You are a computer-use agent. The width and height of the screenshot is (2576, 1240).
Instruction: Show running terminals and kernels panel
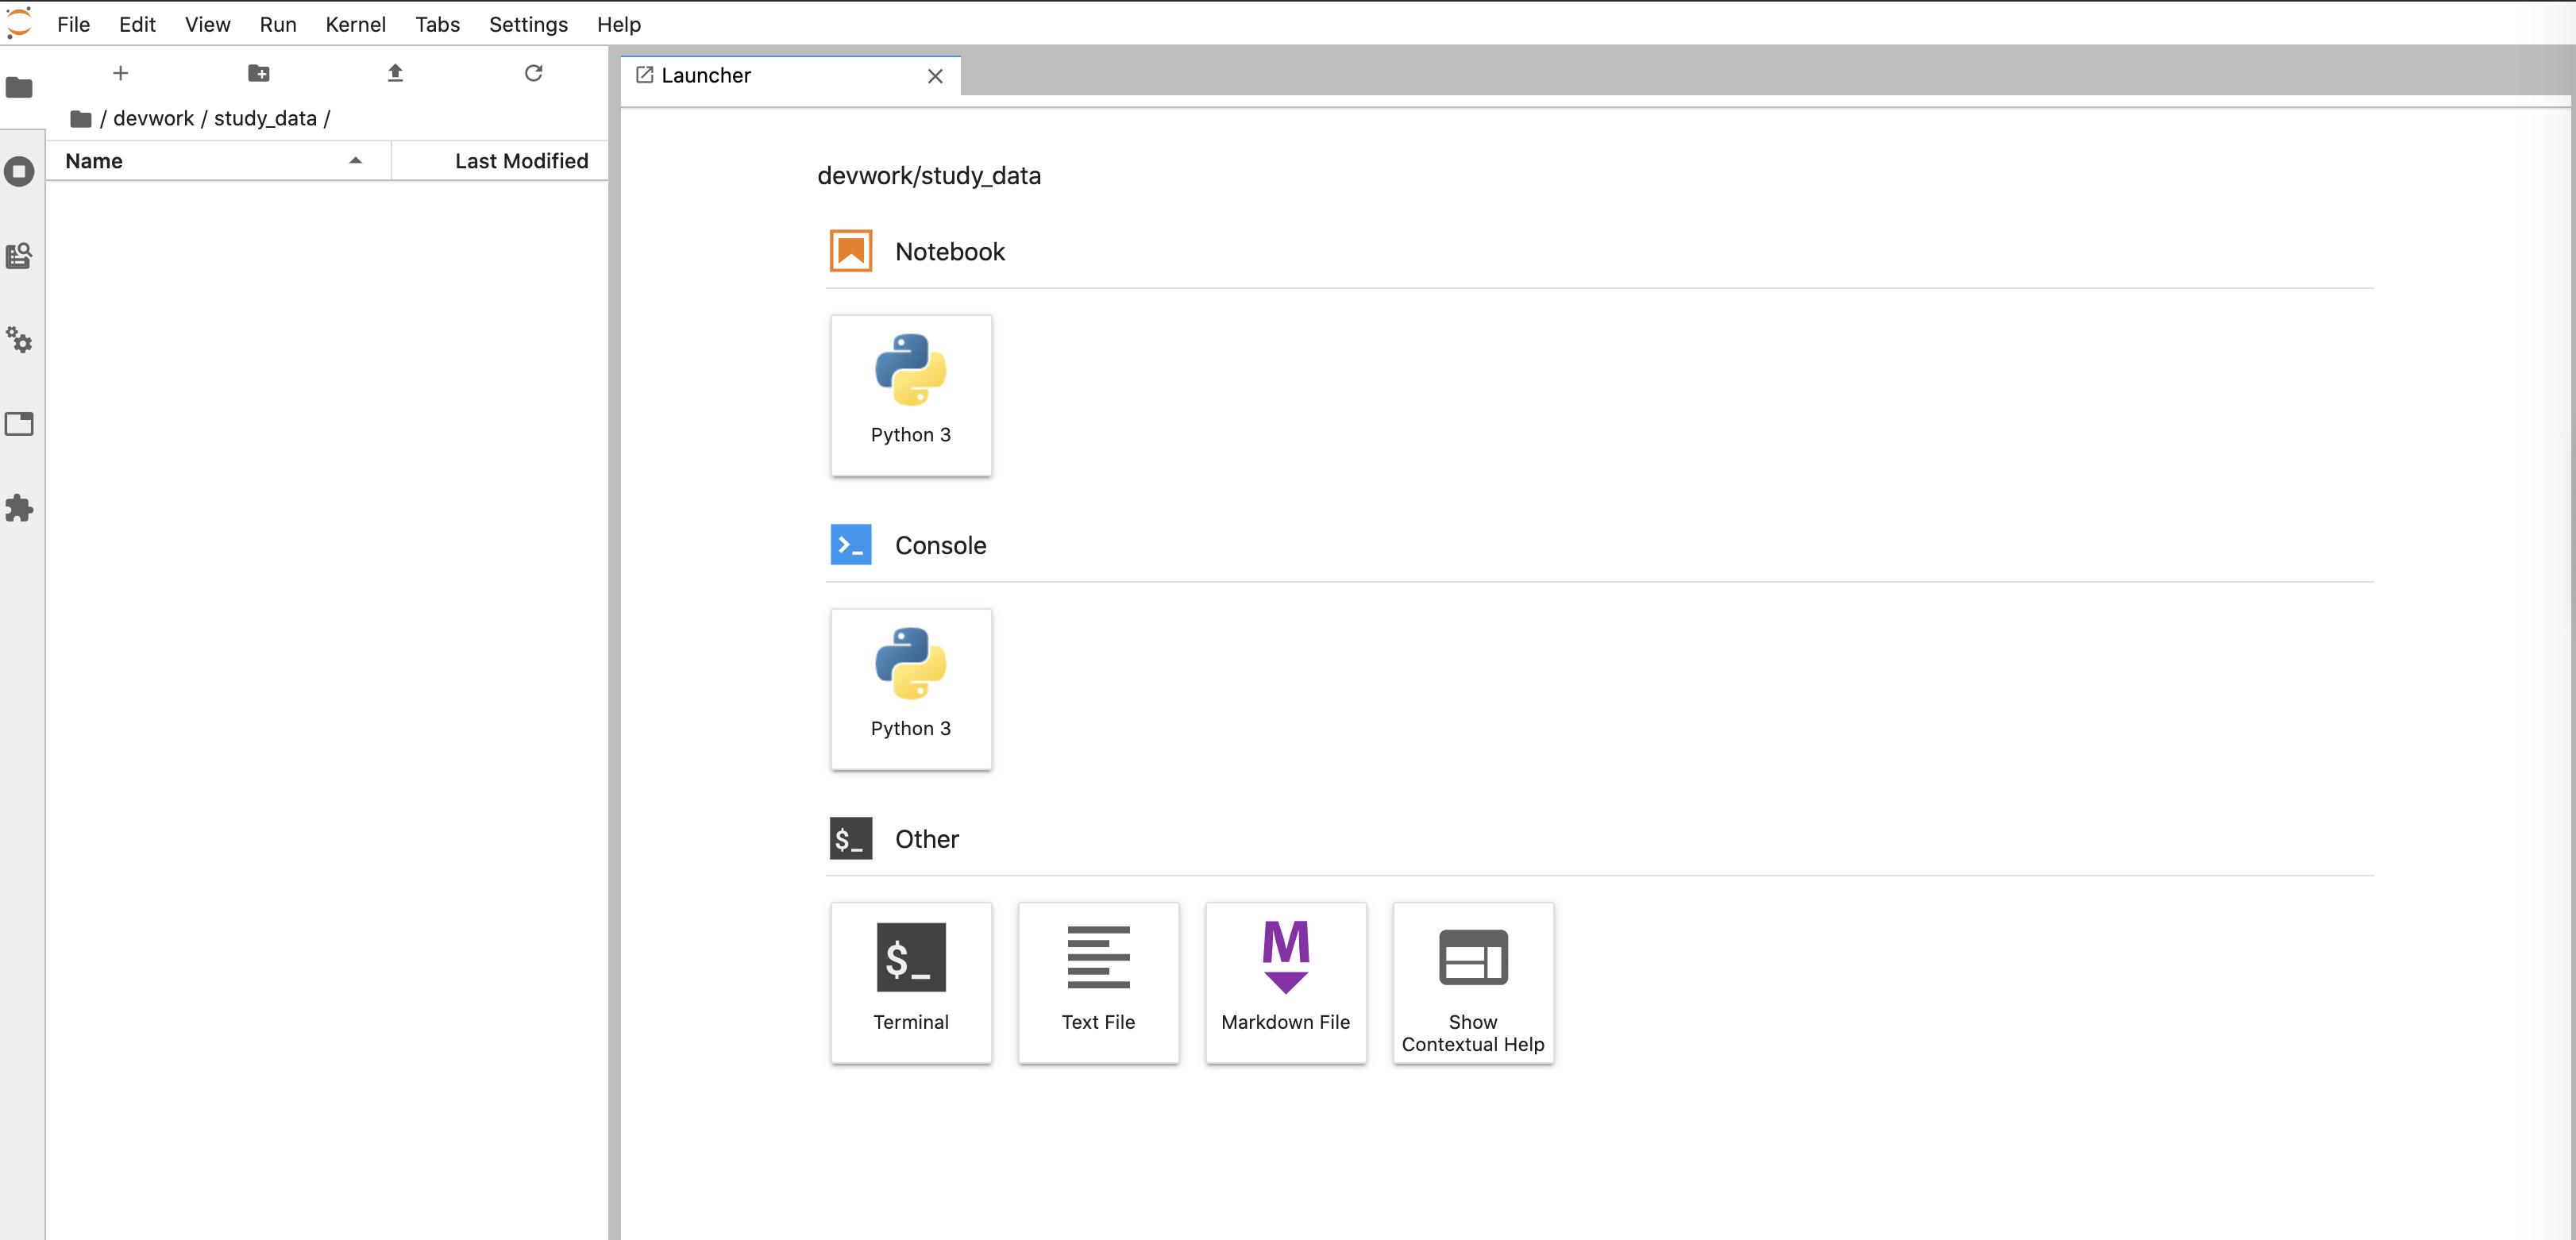[x=19, y=172]
